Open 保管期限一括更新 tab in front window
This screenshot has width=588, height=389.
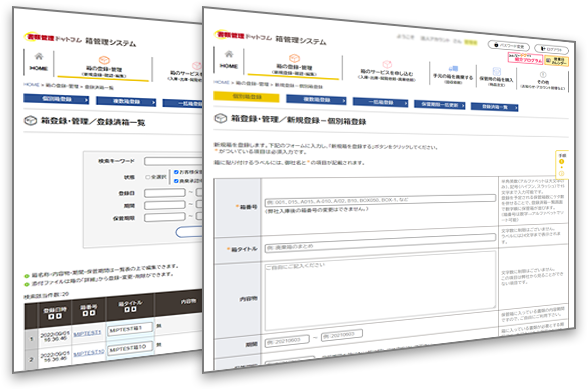(440, 105)
